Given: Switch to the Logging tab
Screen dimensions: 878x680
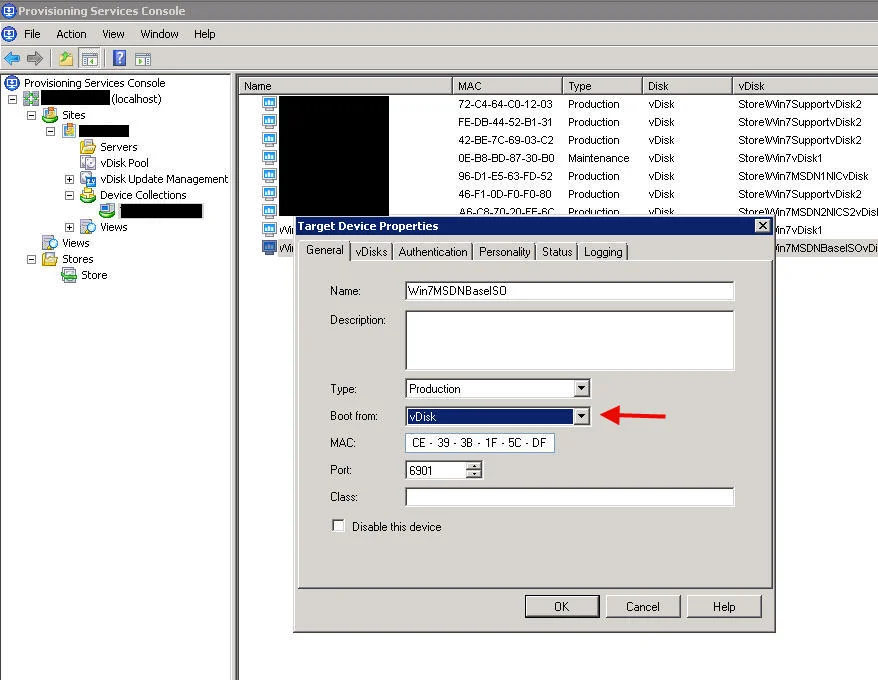Looking at the screenshot, I should (603, 252).
